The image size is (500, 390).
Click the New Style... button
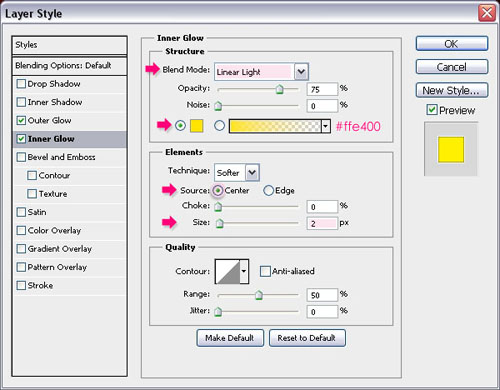[452, 90]
